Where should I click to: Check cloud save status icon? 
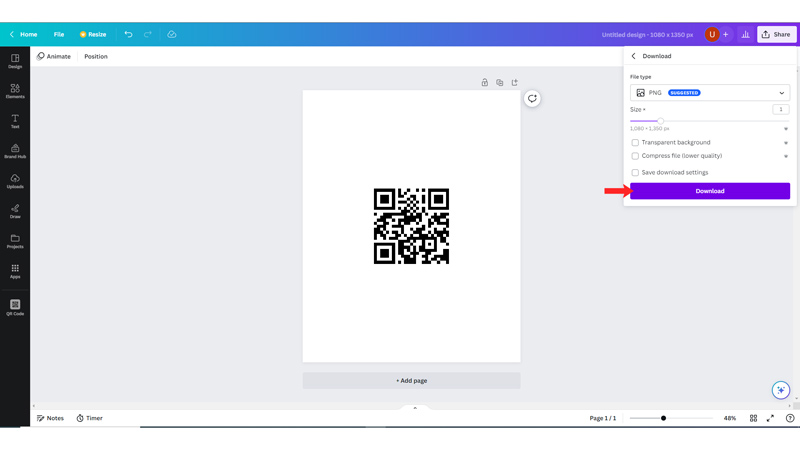pyautogui.click(x=171, y=34)
